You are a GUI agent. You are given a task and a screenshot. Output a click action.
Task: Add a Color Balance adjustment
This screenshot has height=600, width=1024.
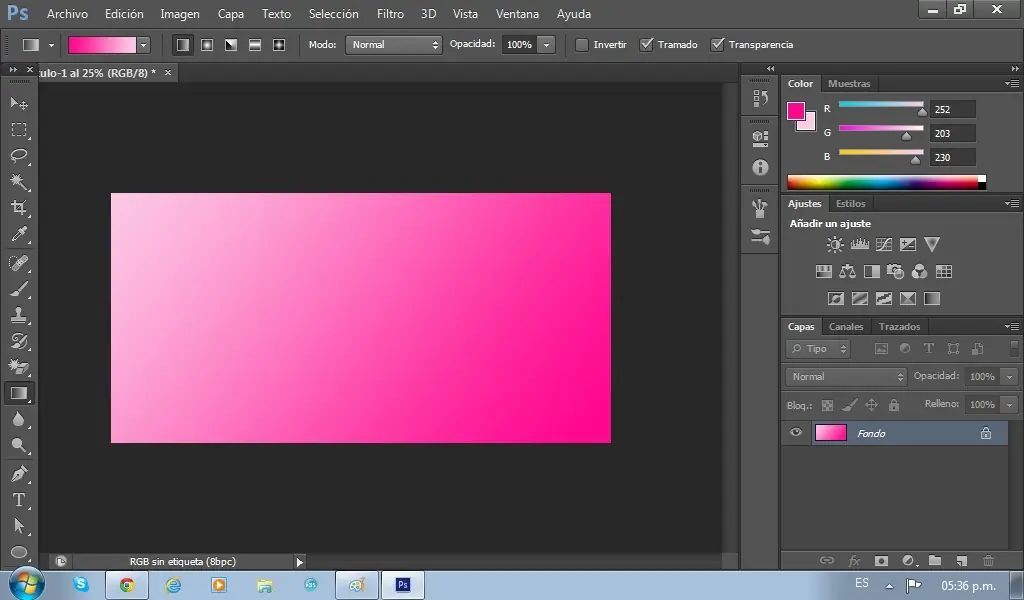click(848, 272)
